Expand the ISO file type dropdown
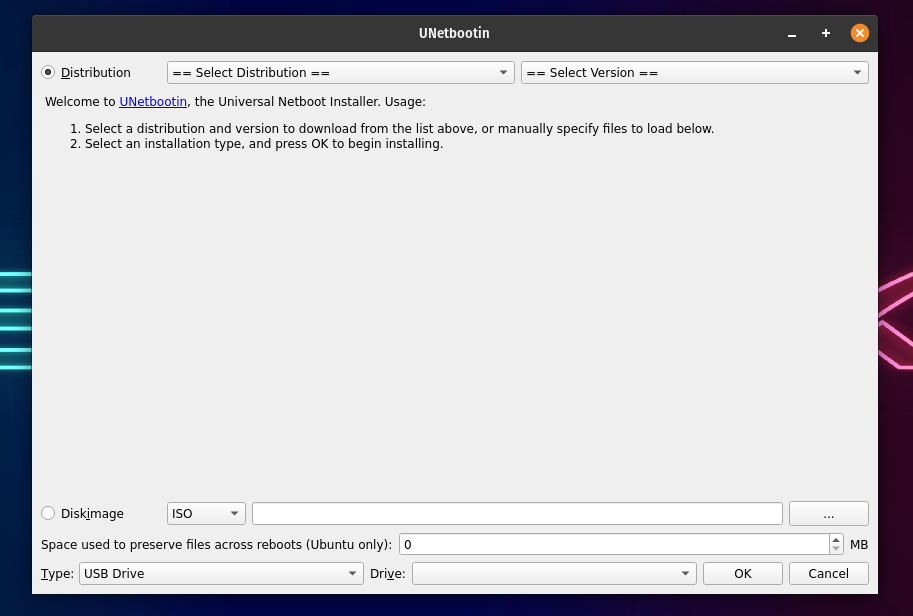The image size is (913, 616). coord(205,513)
